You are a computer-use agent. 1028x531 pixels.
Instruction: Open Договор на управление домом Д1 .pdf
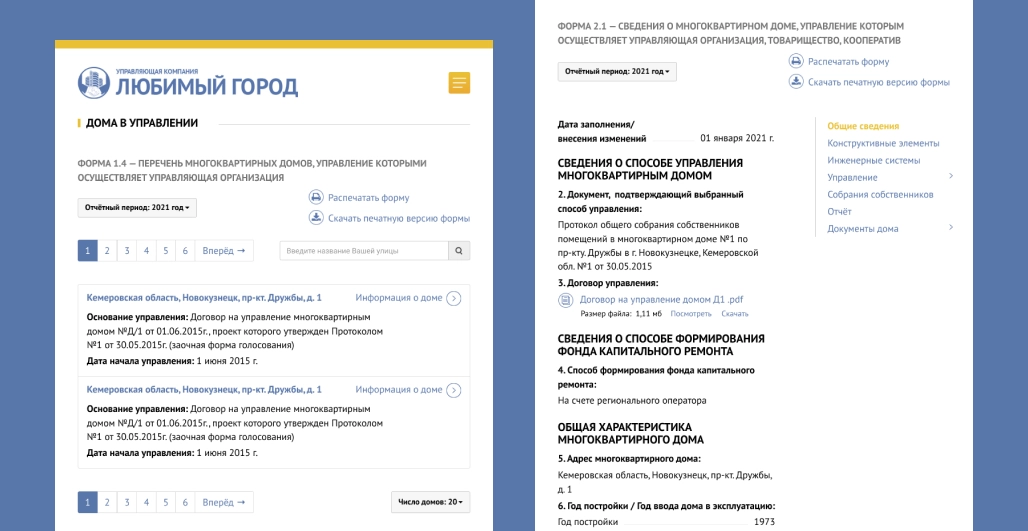point(661,299)
